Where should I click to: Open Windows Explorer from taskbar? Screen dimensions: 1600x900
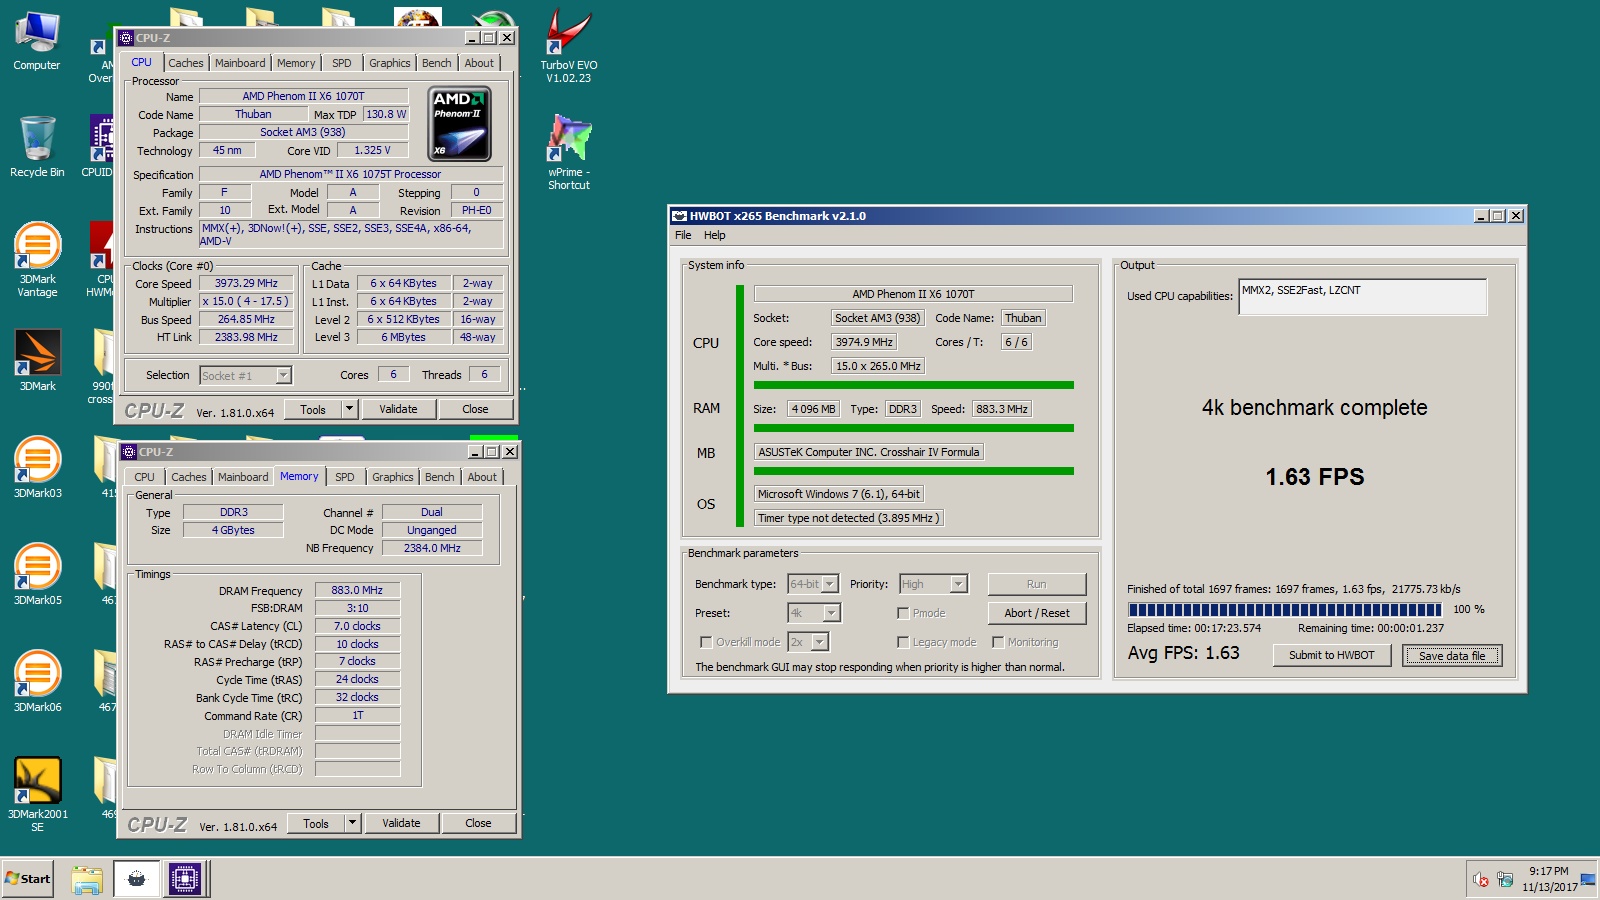click(x=87, y=879)
